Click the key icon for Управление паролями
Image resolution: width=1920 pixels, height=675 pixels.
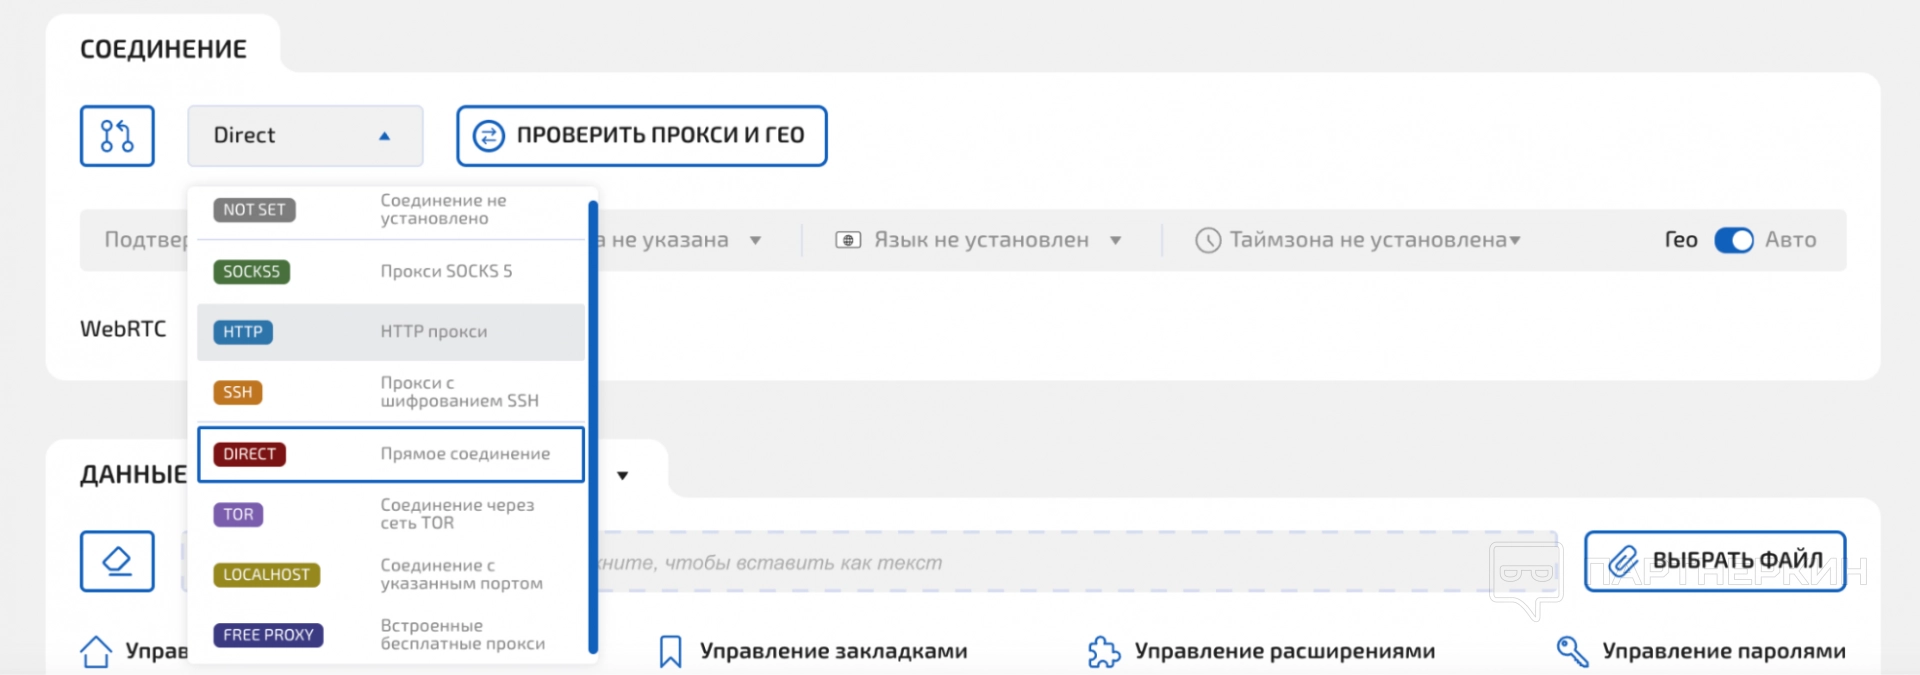pyautogui.click(x=1572, y=651)
